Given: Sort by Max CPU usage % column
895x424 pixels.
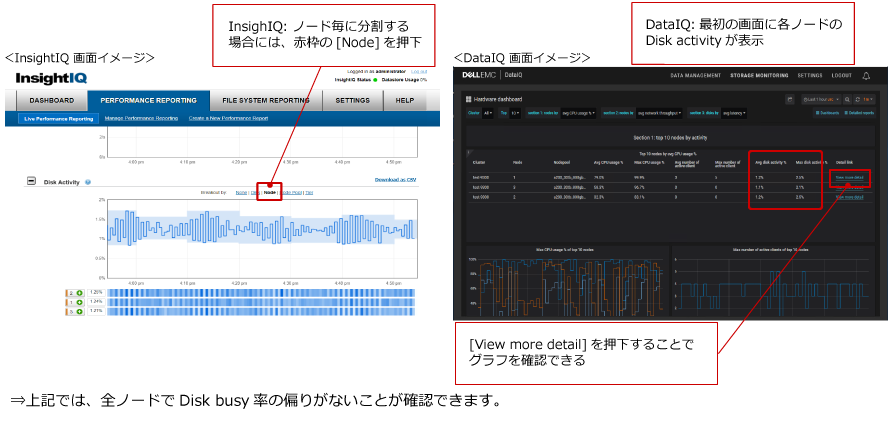Looking at the screenshot, I should (649, 162).
